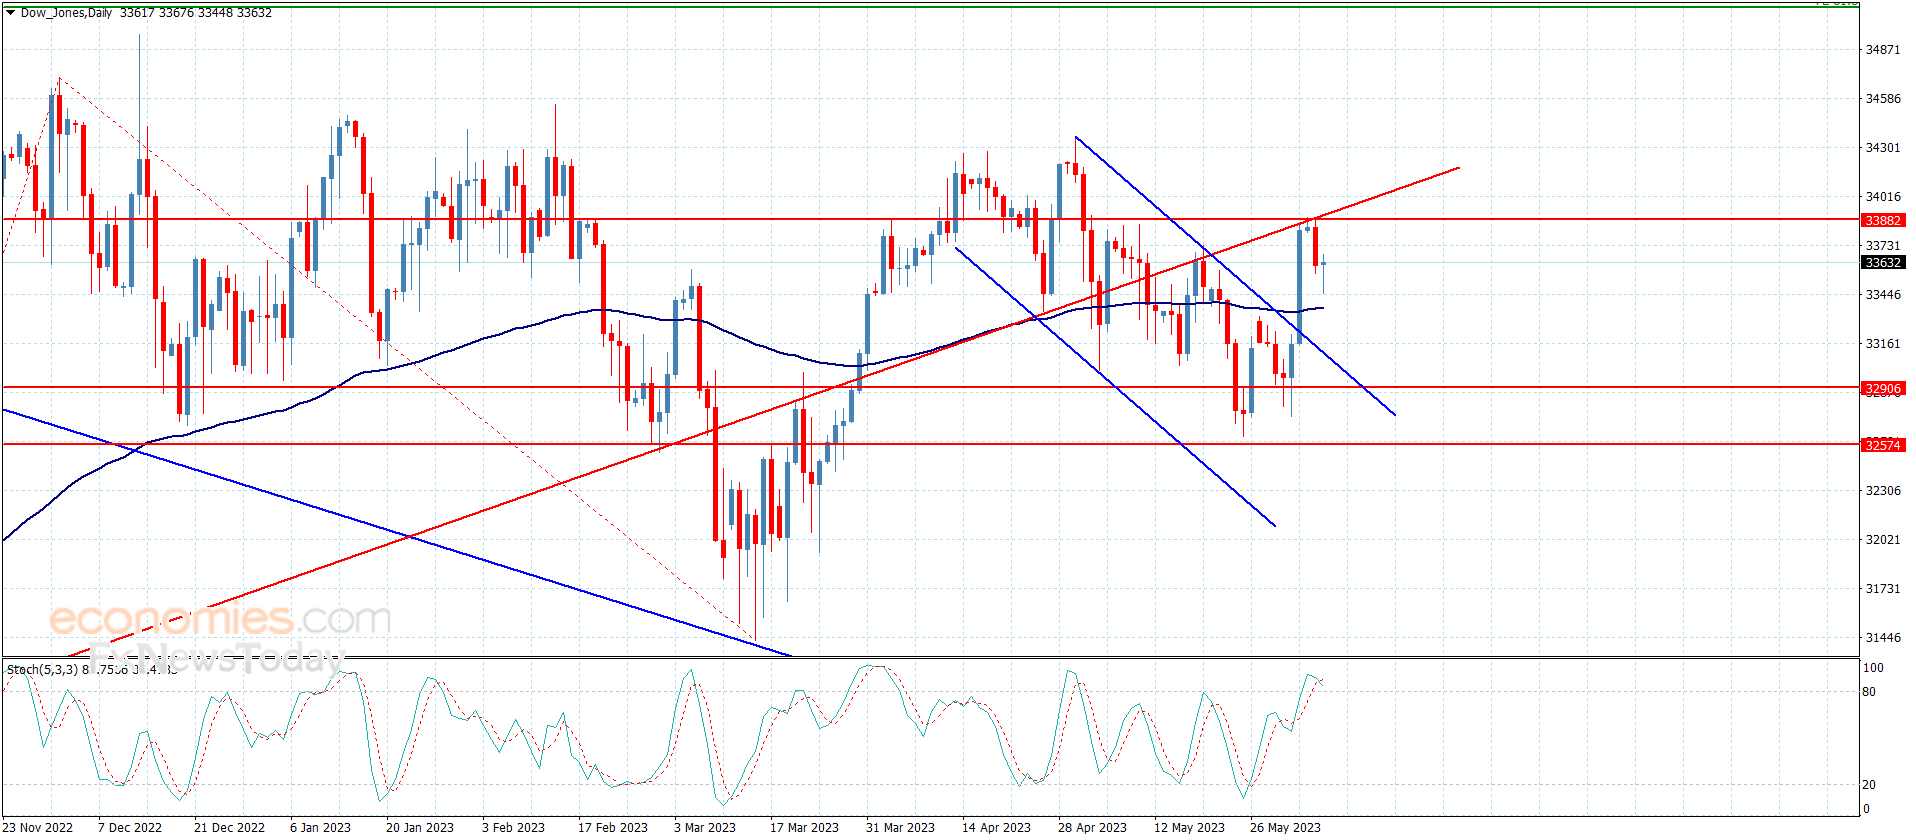Click the 14 Apr 2023 date label

[996, 827]
